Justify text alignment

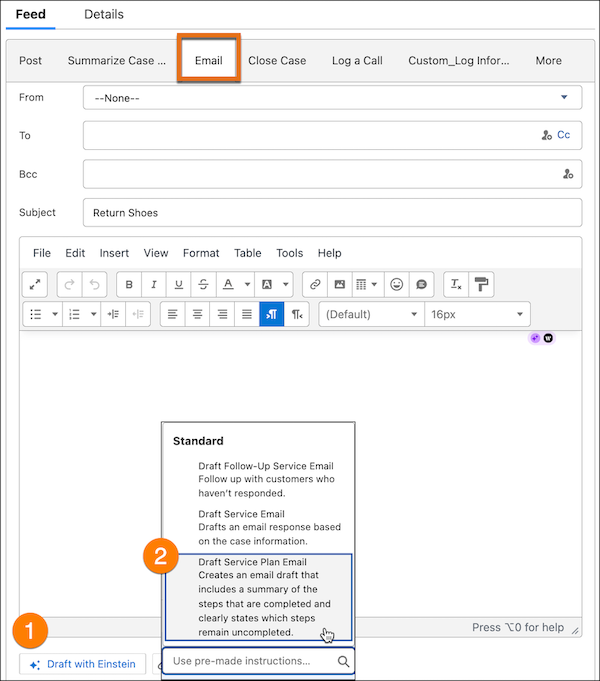click(247, 314)
